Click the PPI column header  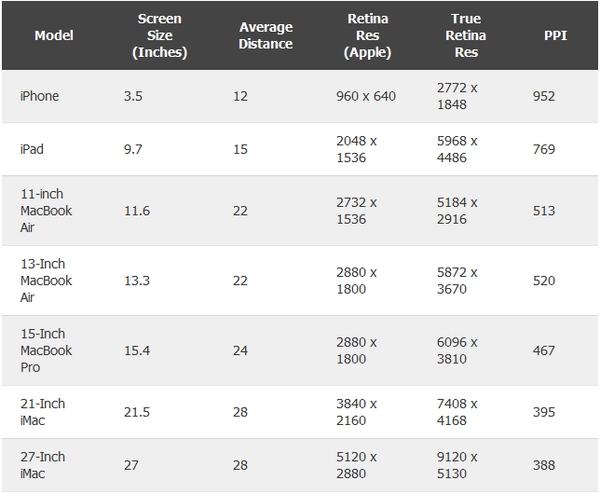pyautogui.click(x=554, y=35)
